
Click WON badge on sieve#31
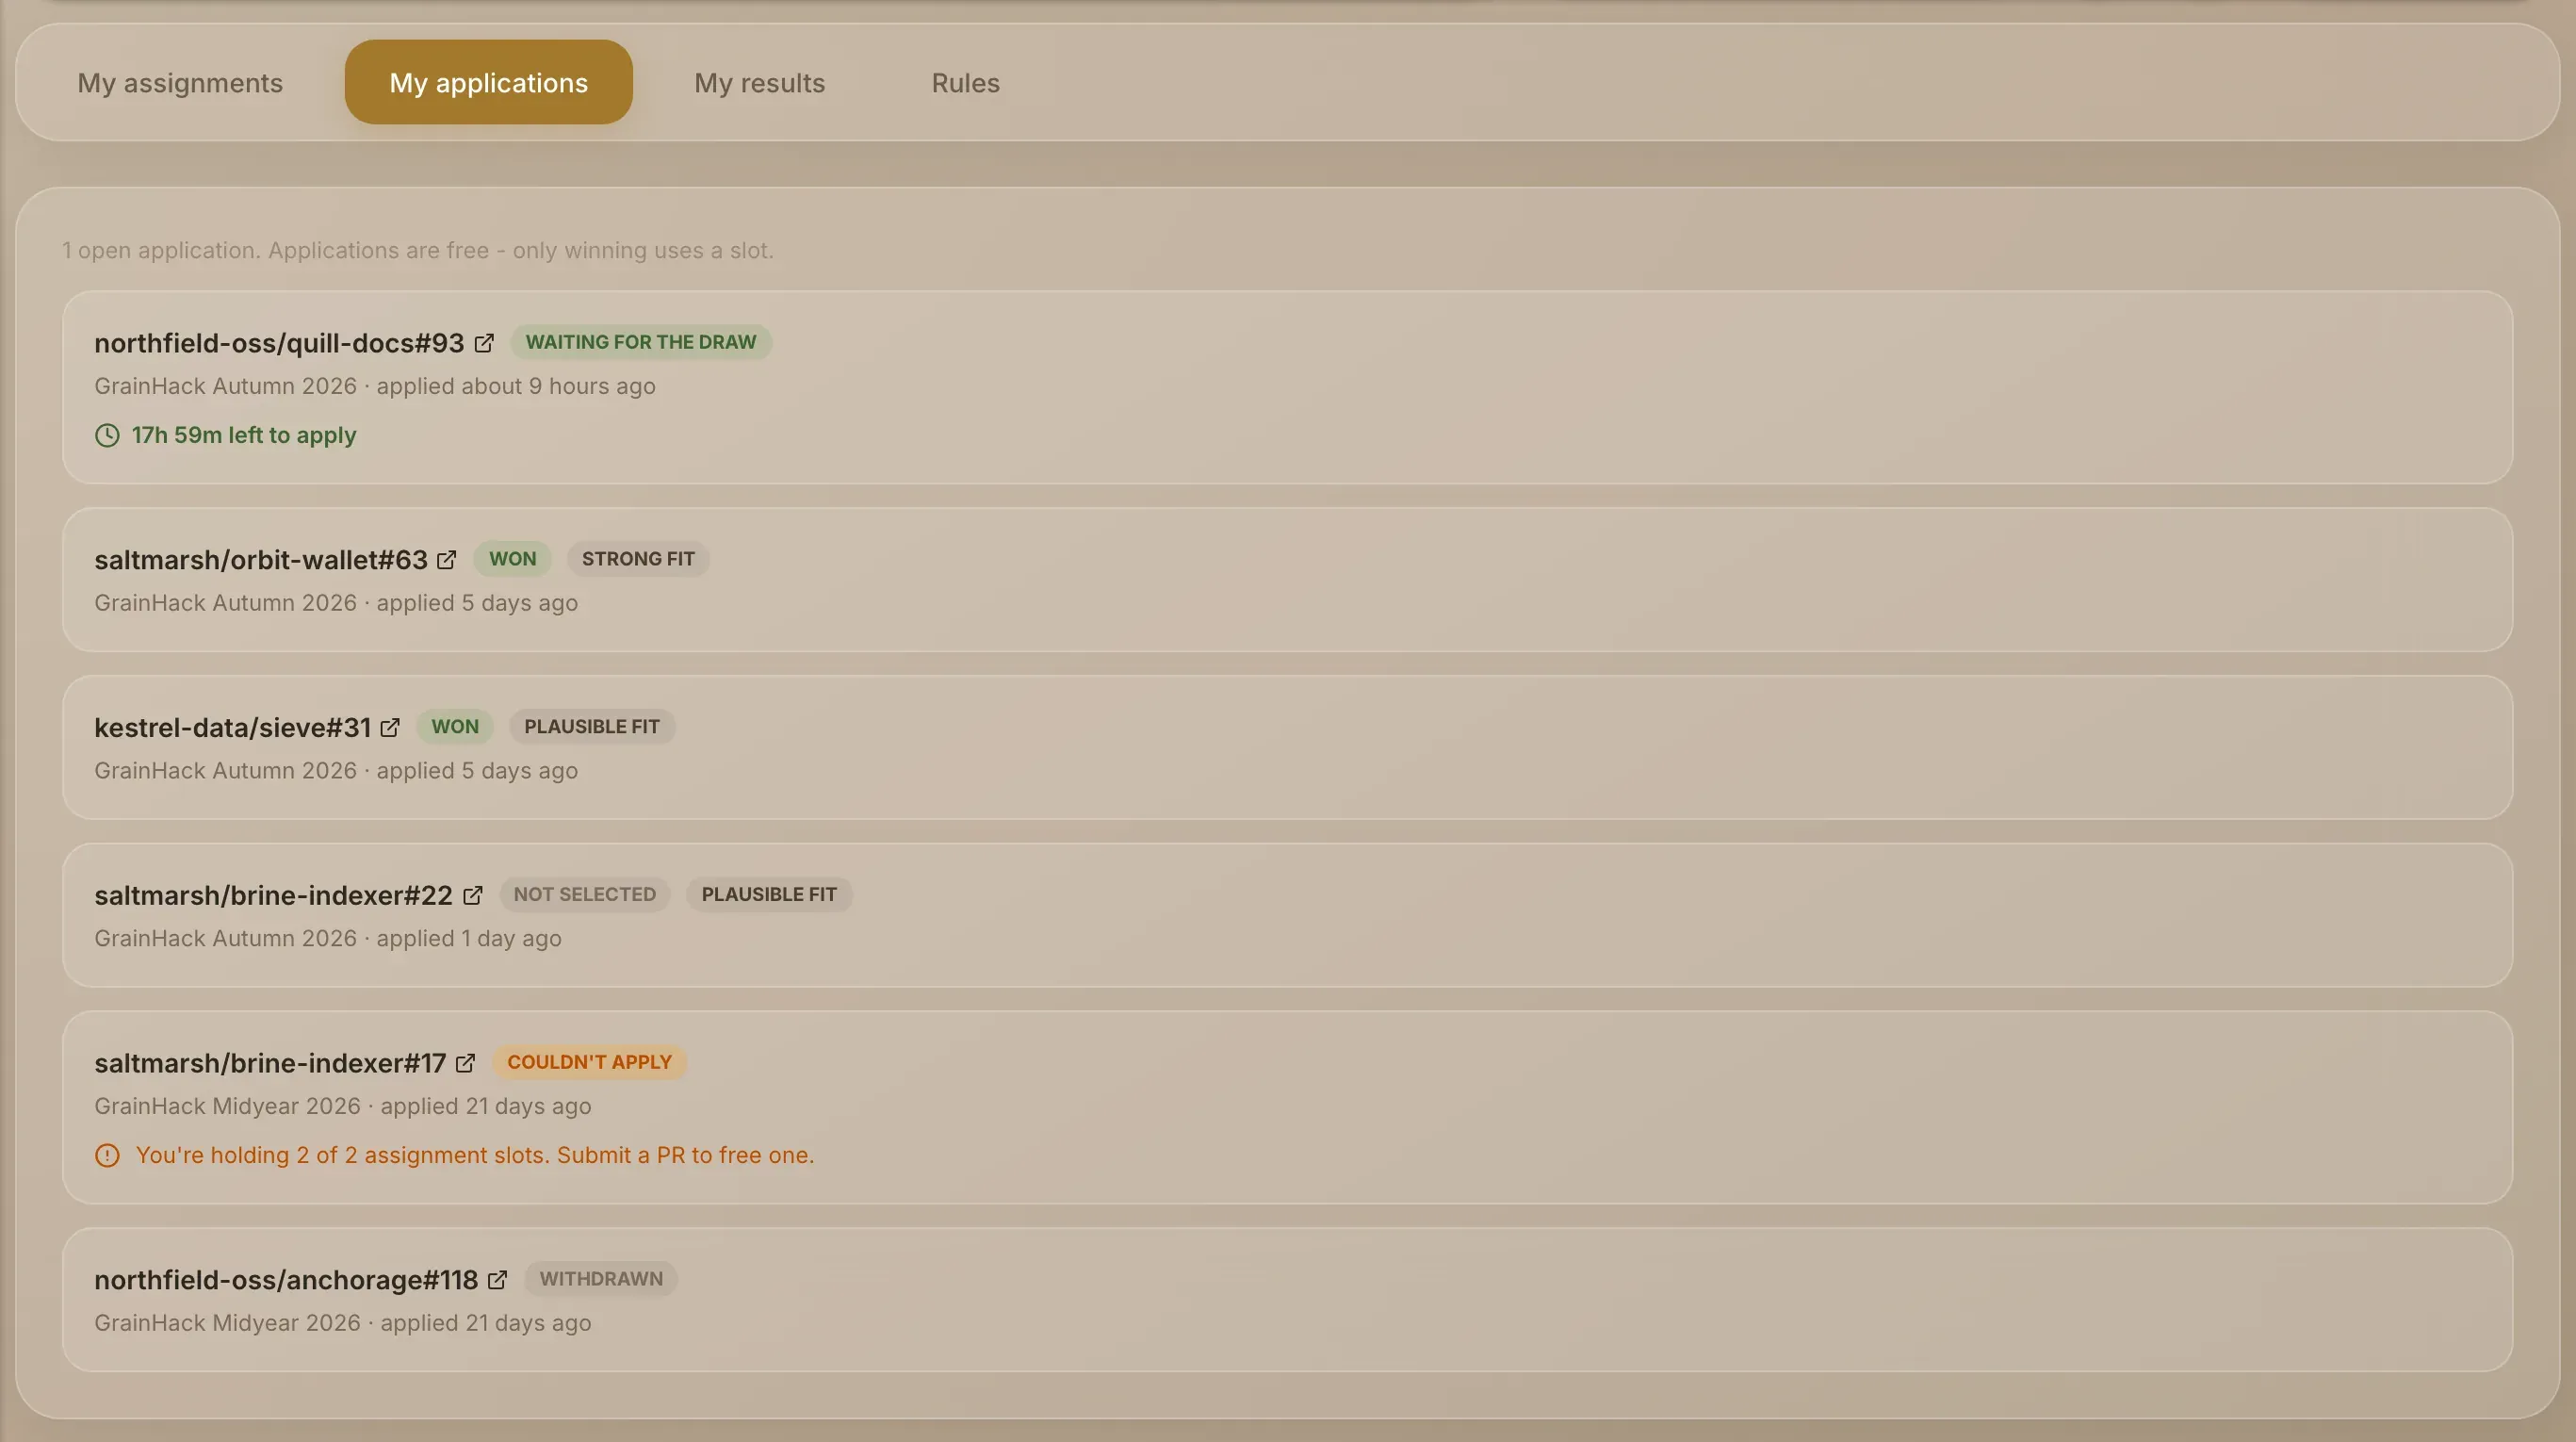[455, 727]
